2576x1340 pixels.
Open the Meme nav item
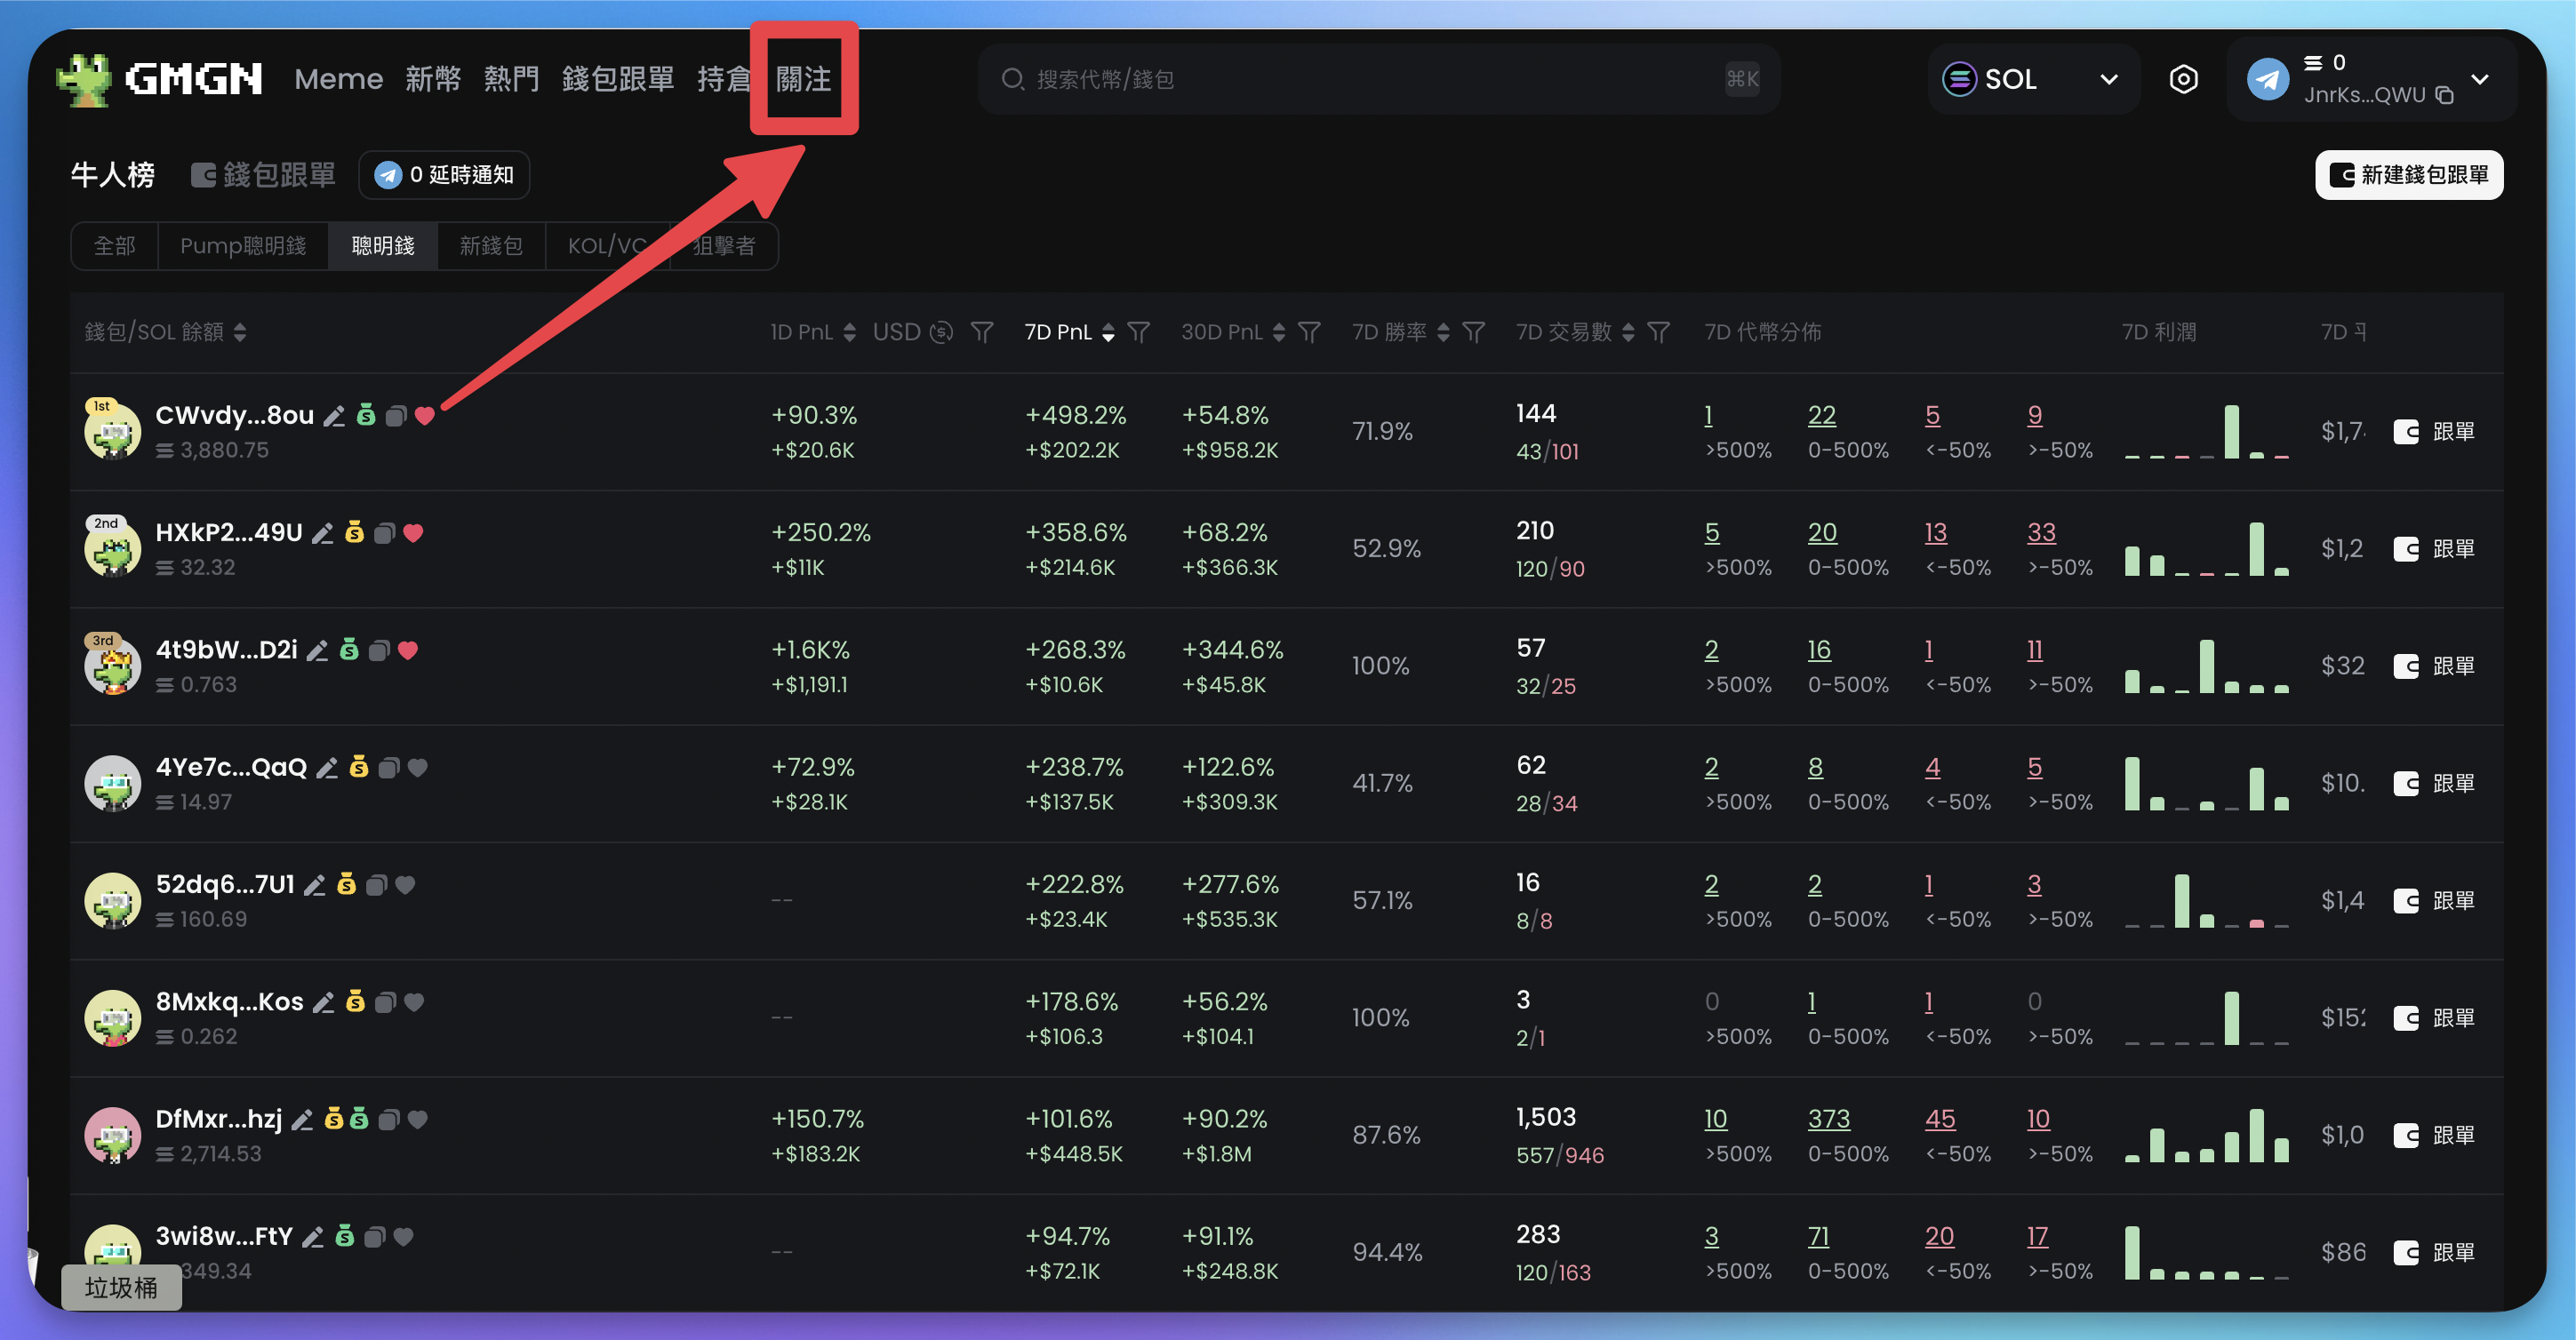[x=339, y=79]
